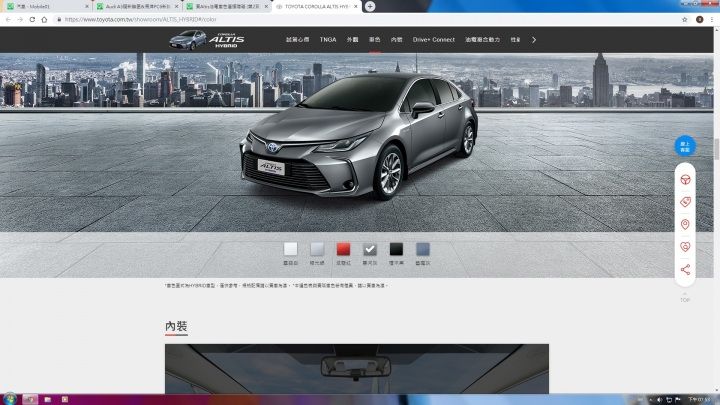Open a new browser tab with plus
Screen dimensions: 720x405
tap(370, 6)
